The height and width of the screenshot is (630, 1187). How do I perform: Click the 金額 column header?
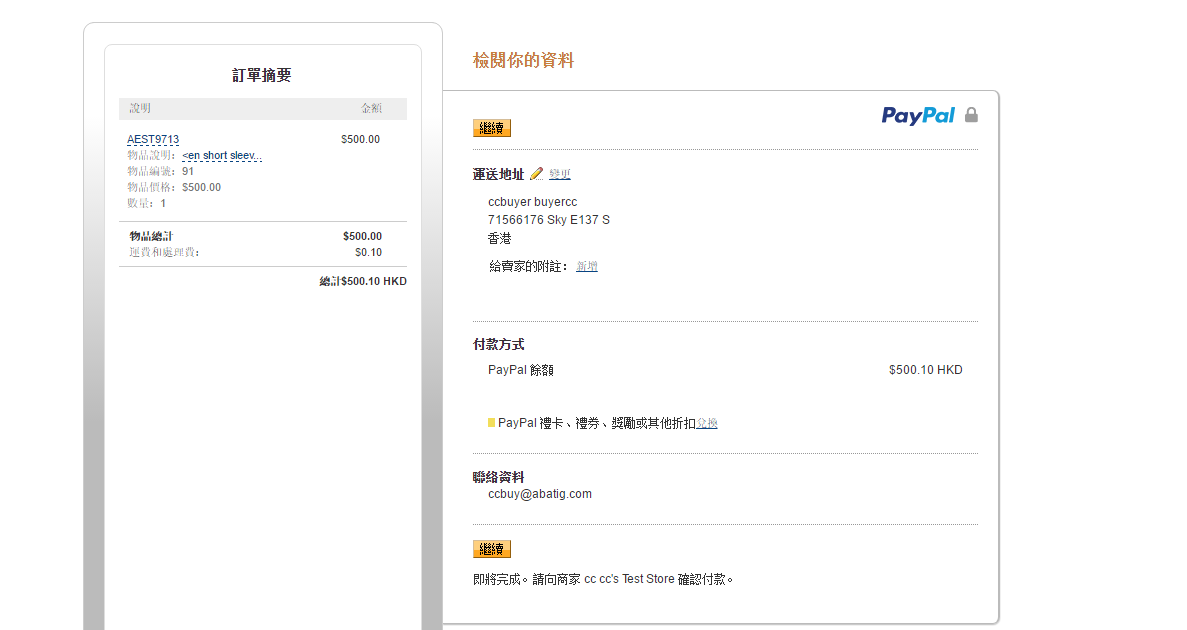click(x=371, y=108)
